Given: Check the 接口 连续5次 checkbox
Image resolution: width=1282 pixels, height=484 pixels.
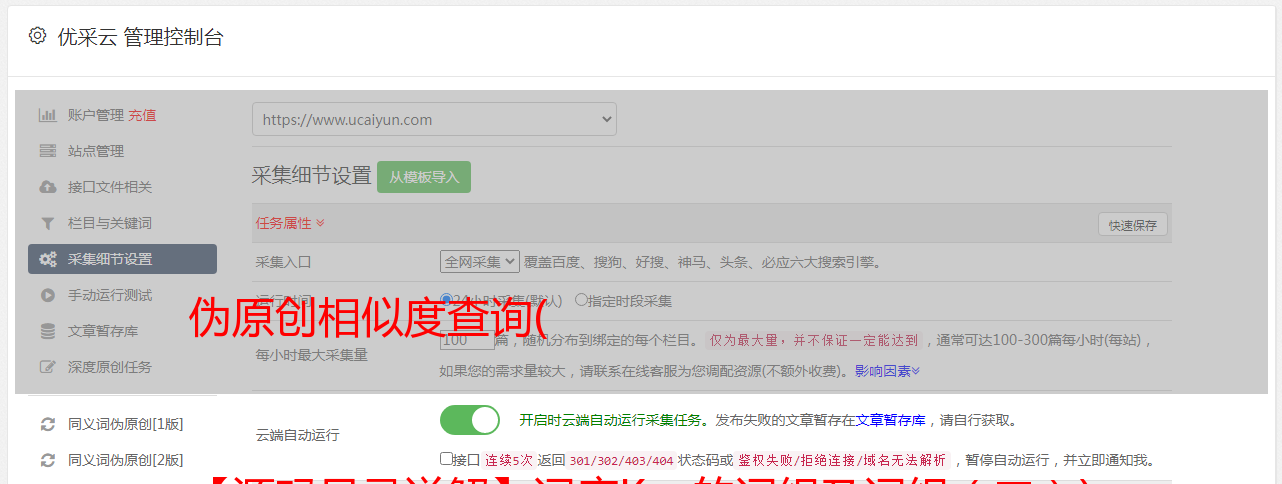Looking at the screenshot, I should point(447,459).
